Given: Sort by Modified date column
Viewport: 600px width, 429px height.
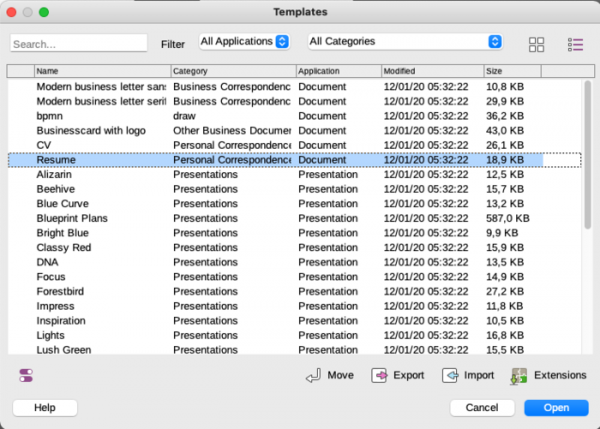Looking at the screenshot, I should pyautogui.click(x=431, y=72).
